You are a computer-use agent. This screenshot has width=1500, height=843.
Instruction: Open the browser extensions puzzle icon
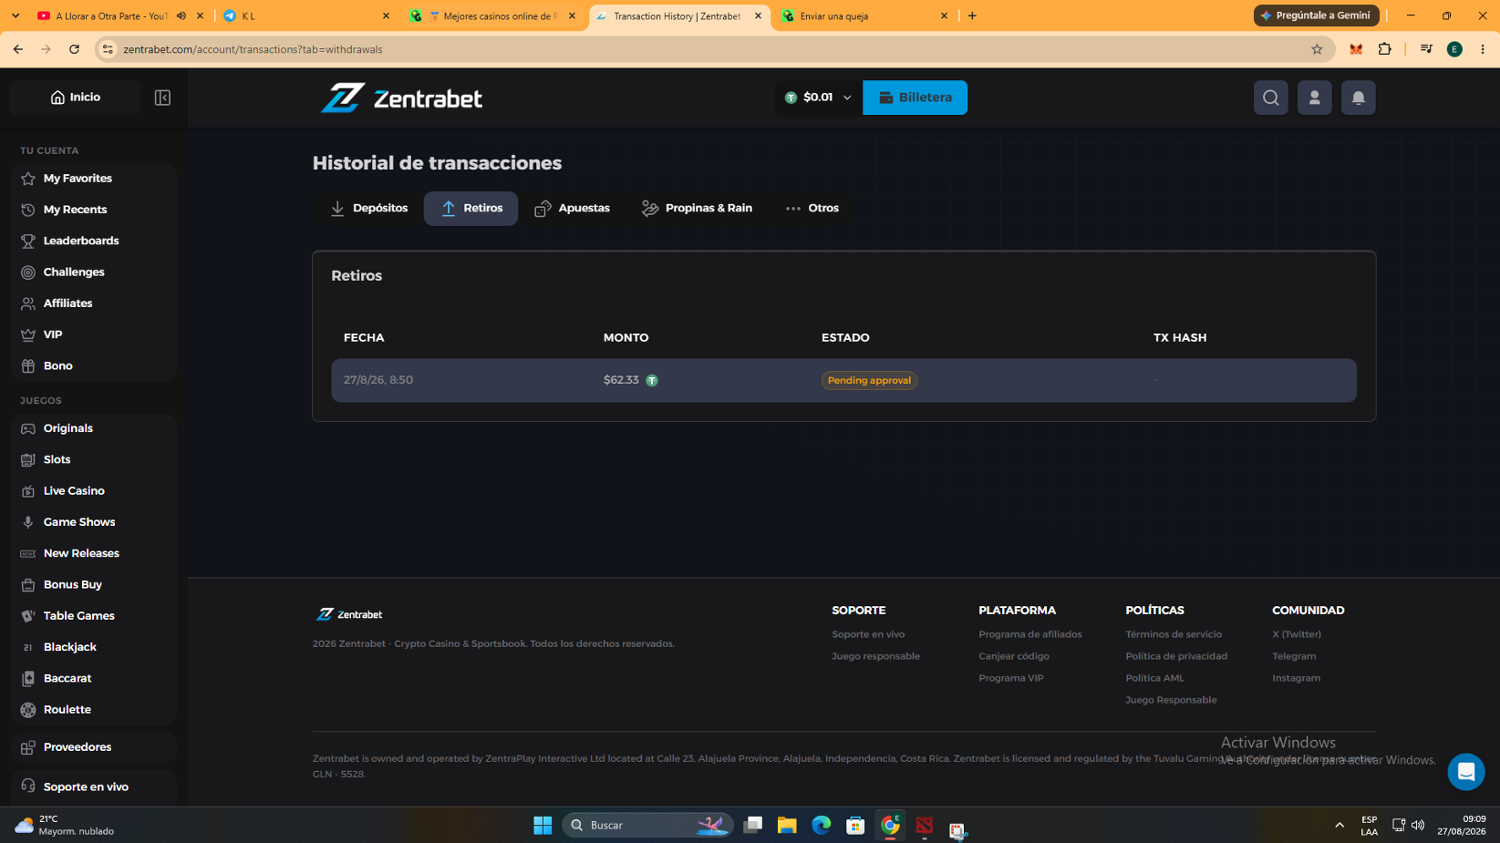click(1385, 49)
